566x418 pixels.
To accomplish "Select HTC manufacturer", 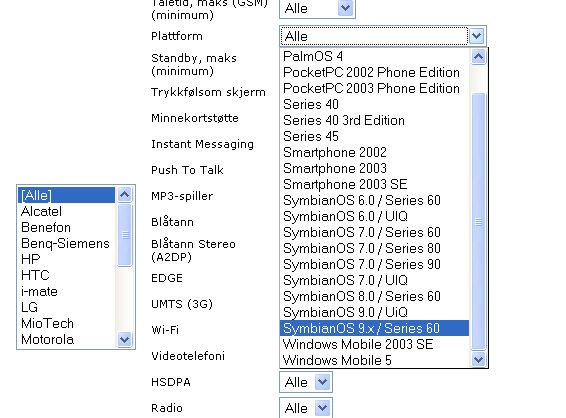I will point(66,275).
